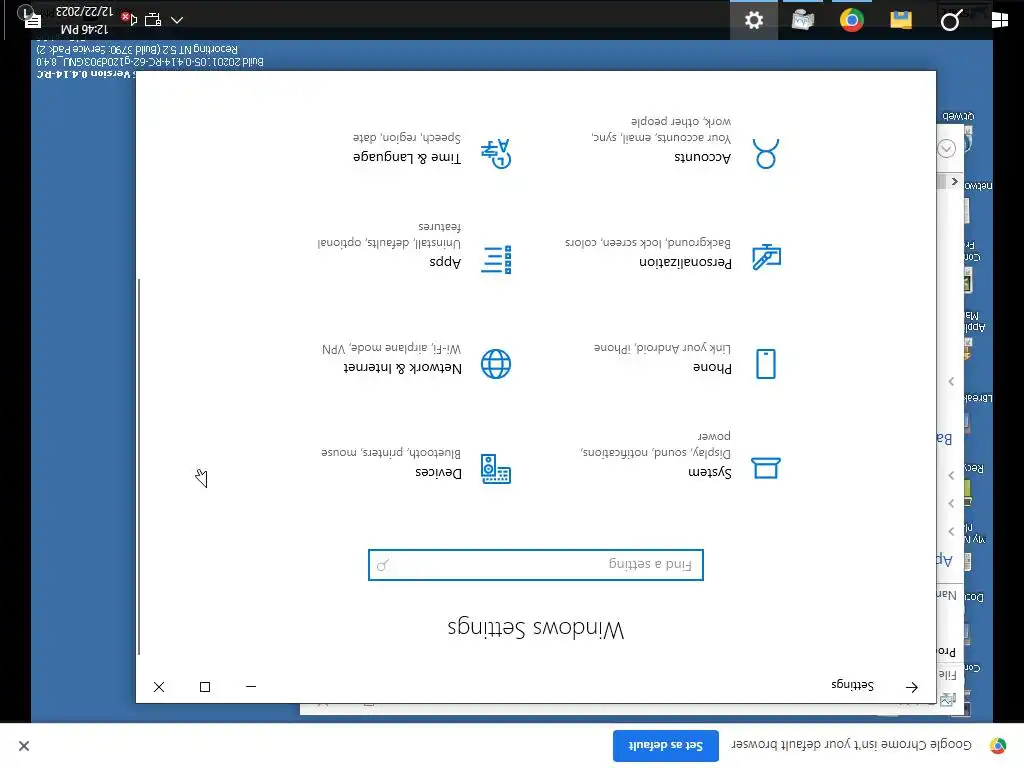Click 'Wi-Fi, airplane mode, VPN' description text
The width and height of the screenshot is (1024, 768).
pyautogui.click(x=392, y=348)
